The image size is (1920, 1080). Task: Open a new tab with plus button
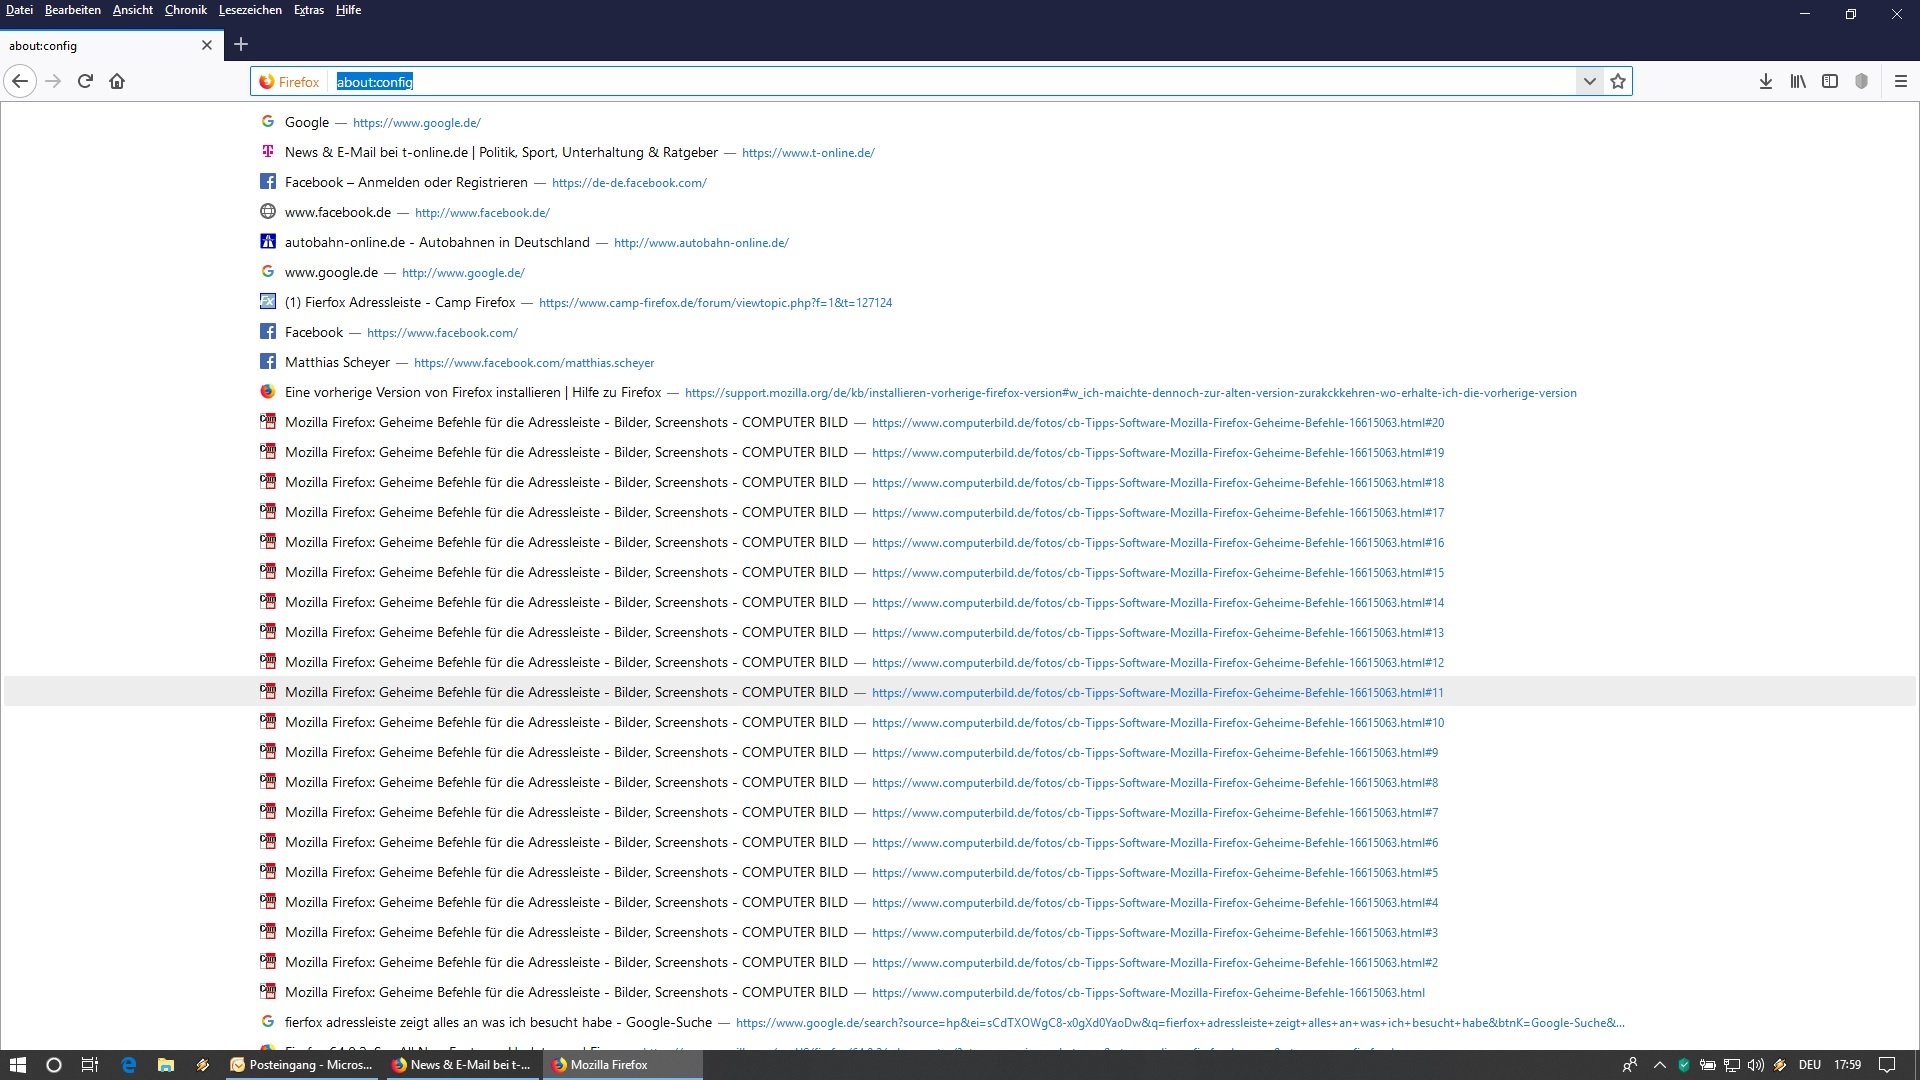click(241, 44)
